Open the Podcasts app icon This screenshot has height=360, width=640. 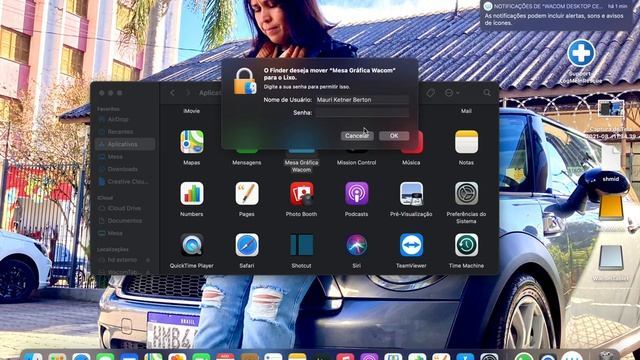tap(356, 193)
